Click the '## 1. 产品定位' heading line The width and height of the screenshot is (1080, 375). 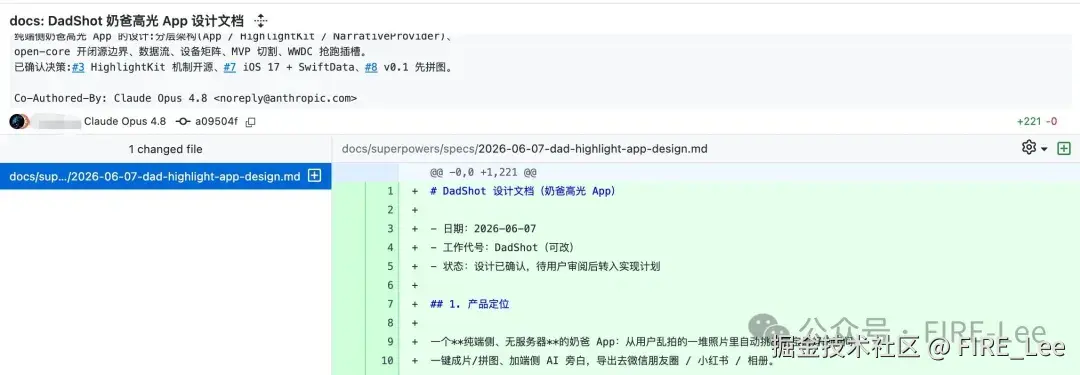[x=470, y=304]
